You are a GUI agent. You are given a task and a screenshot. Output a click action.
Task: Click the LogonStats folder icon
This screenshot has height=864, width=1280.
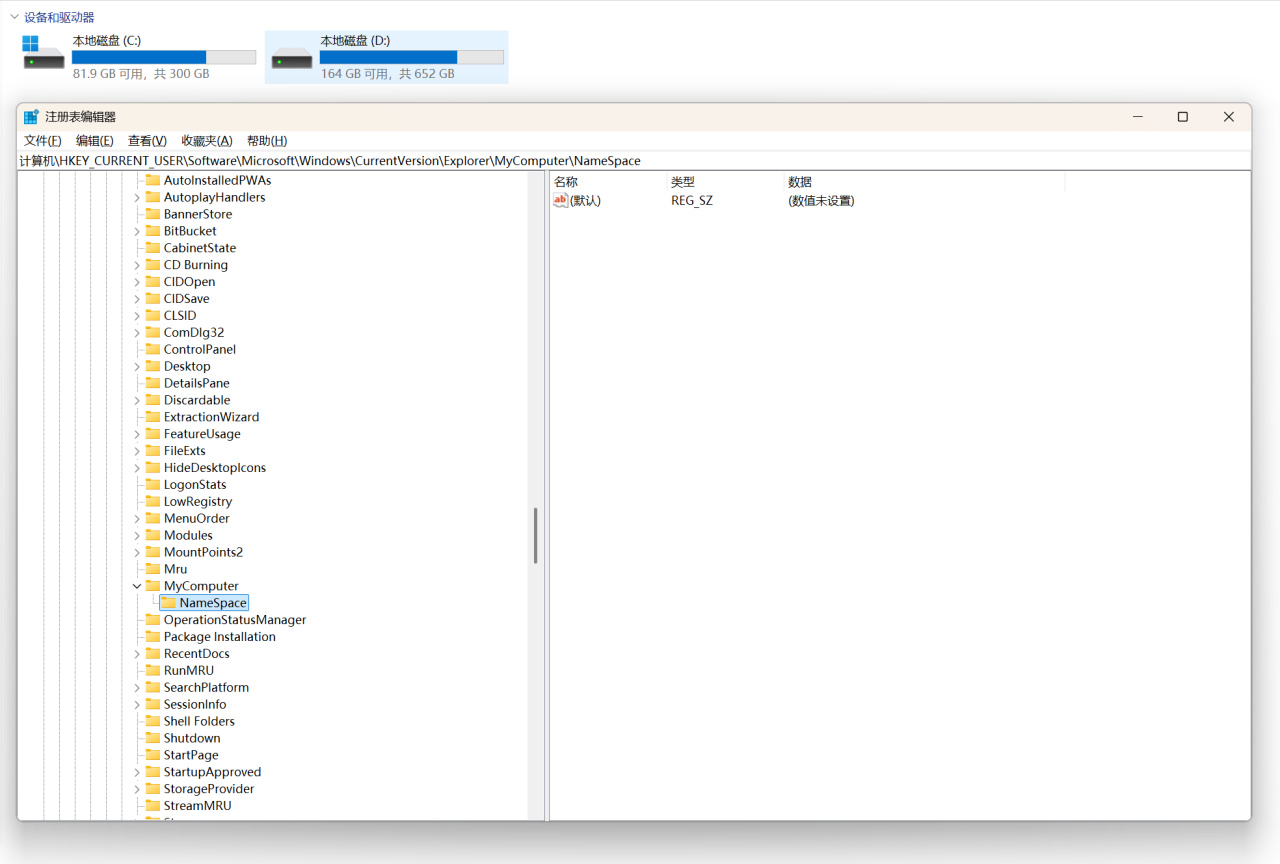pyautogui.click(x=153, y=484)
